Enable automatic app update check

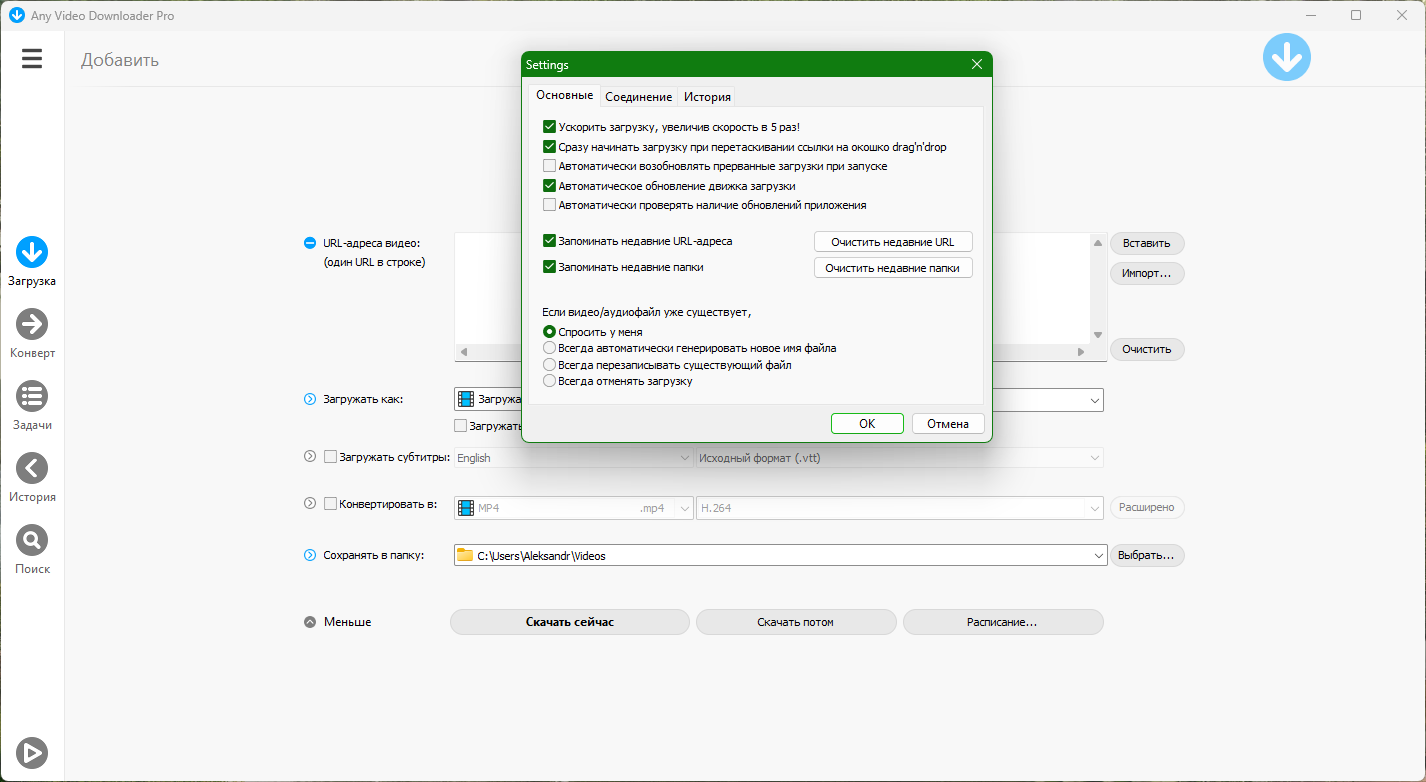[x=549, y=205]
